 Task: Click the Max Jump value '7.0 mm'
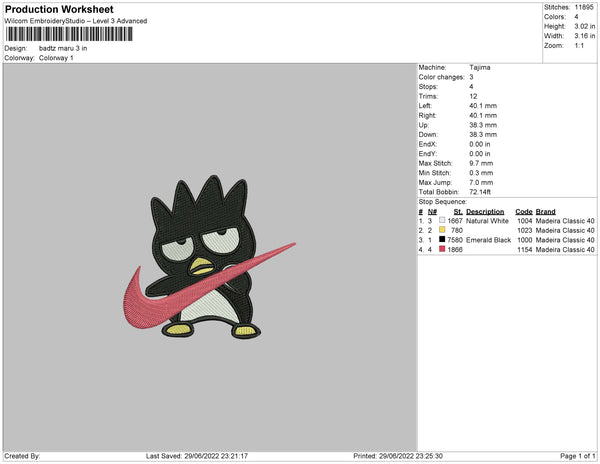point(481,182)
